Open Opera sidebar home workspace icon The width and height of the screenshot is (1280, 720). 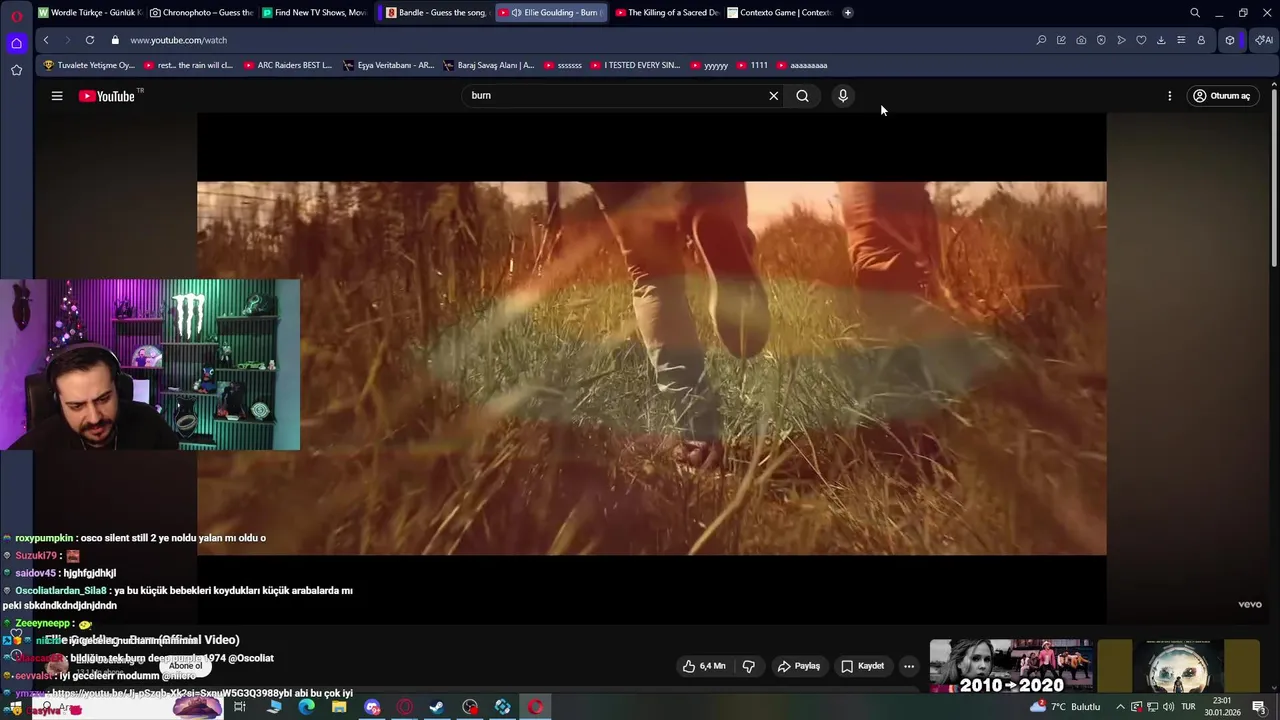pyautogui.click(x=16, y=43)
